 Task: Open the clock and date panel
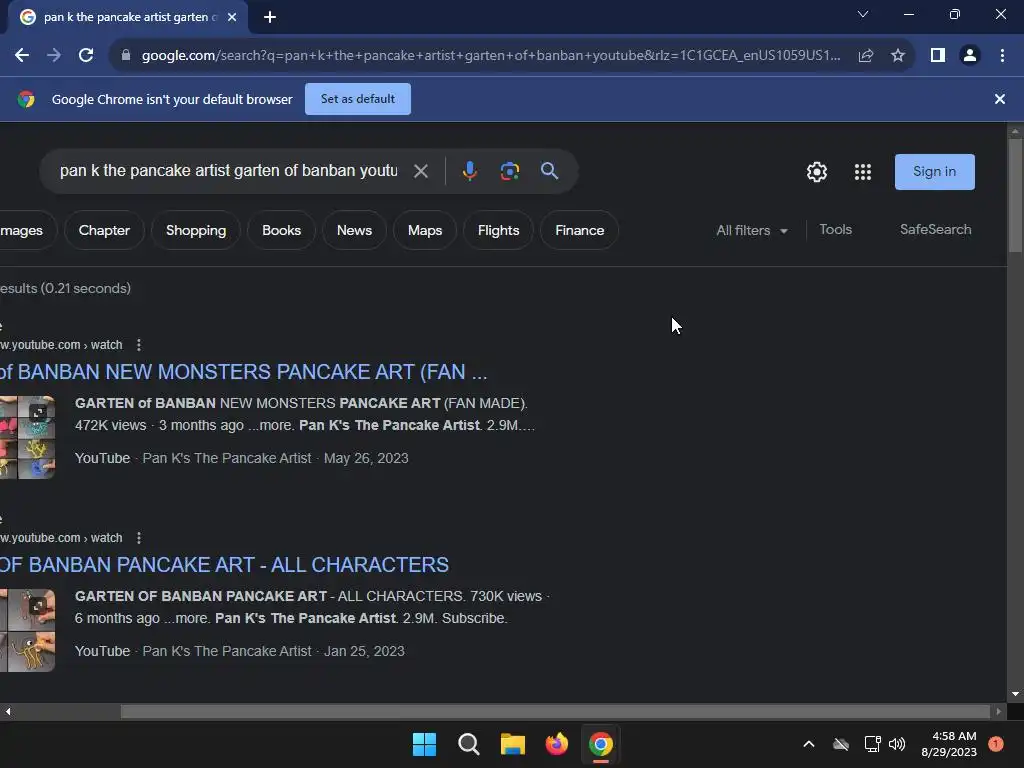[x=949, y=744]
